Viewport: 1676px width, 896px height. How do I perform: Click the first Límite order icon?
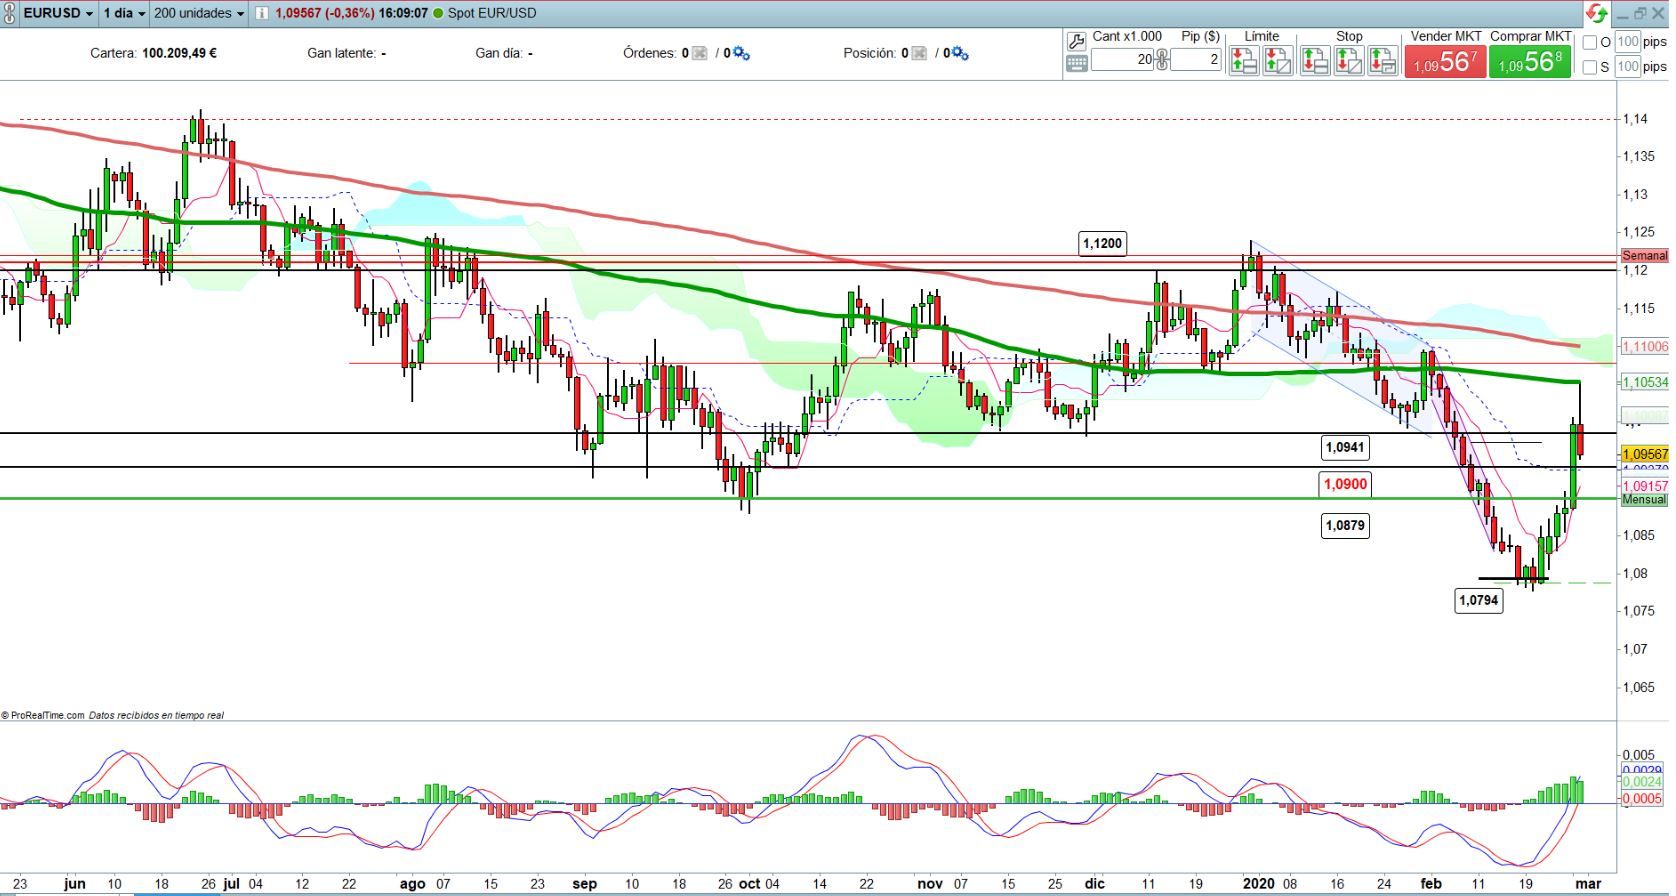click(x=1243, y=61)
